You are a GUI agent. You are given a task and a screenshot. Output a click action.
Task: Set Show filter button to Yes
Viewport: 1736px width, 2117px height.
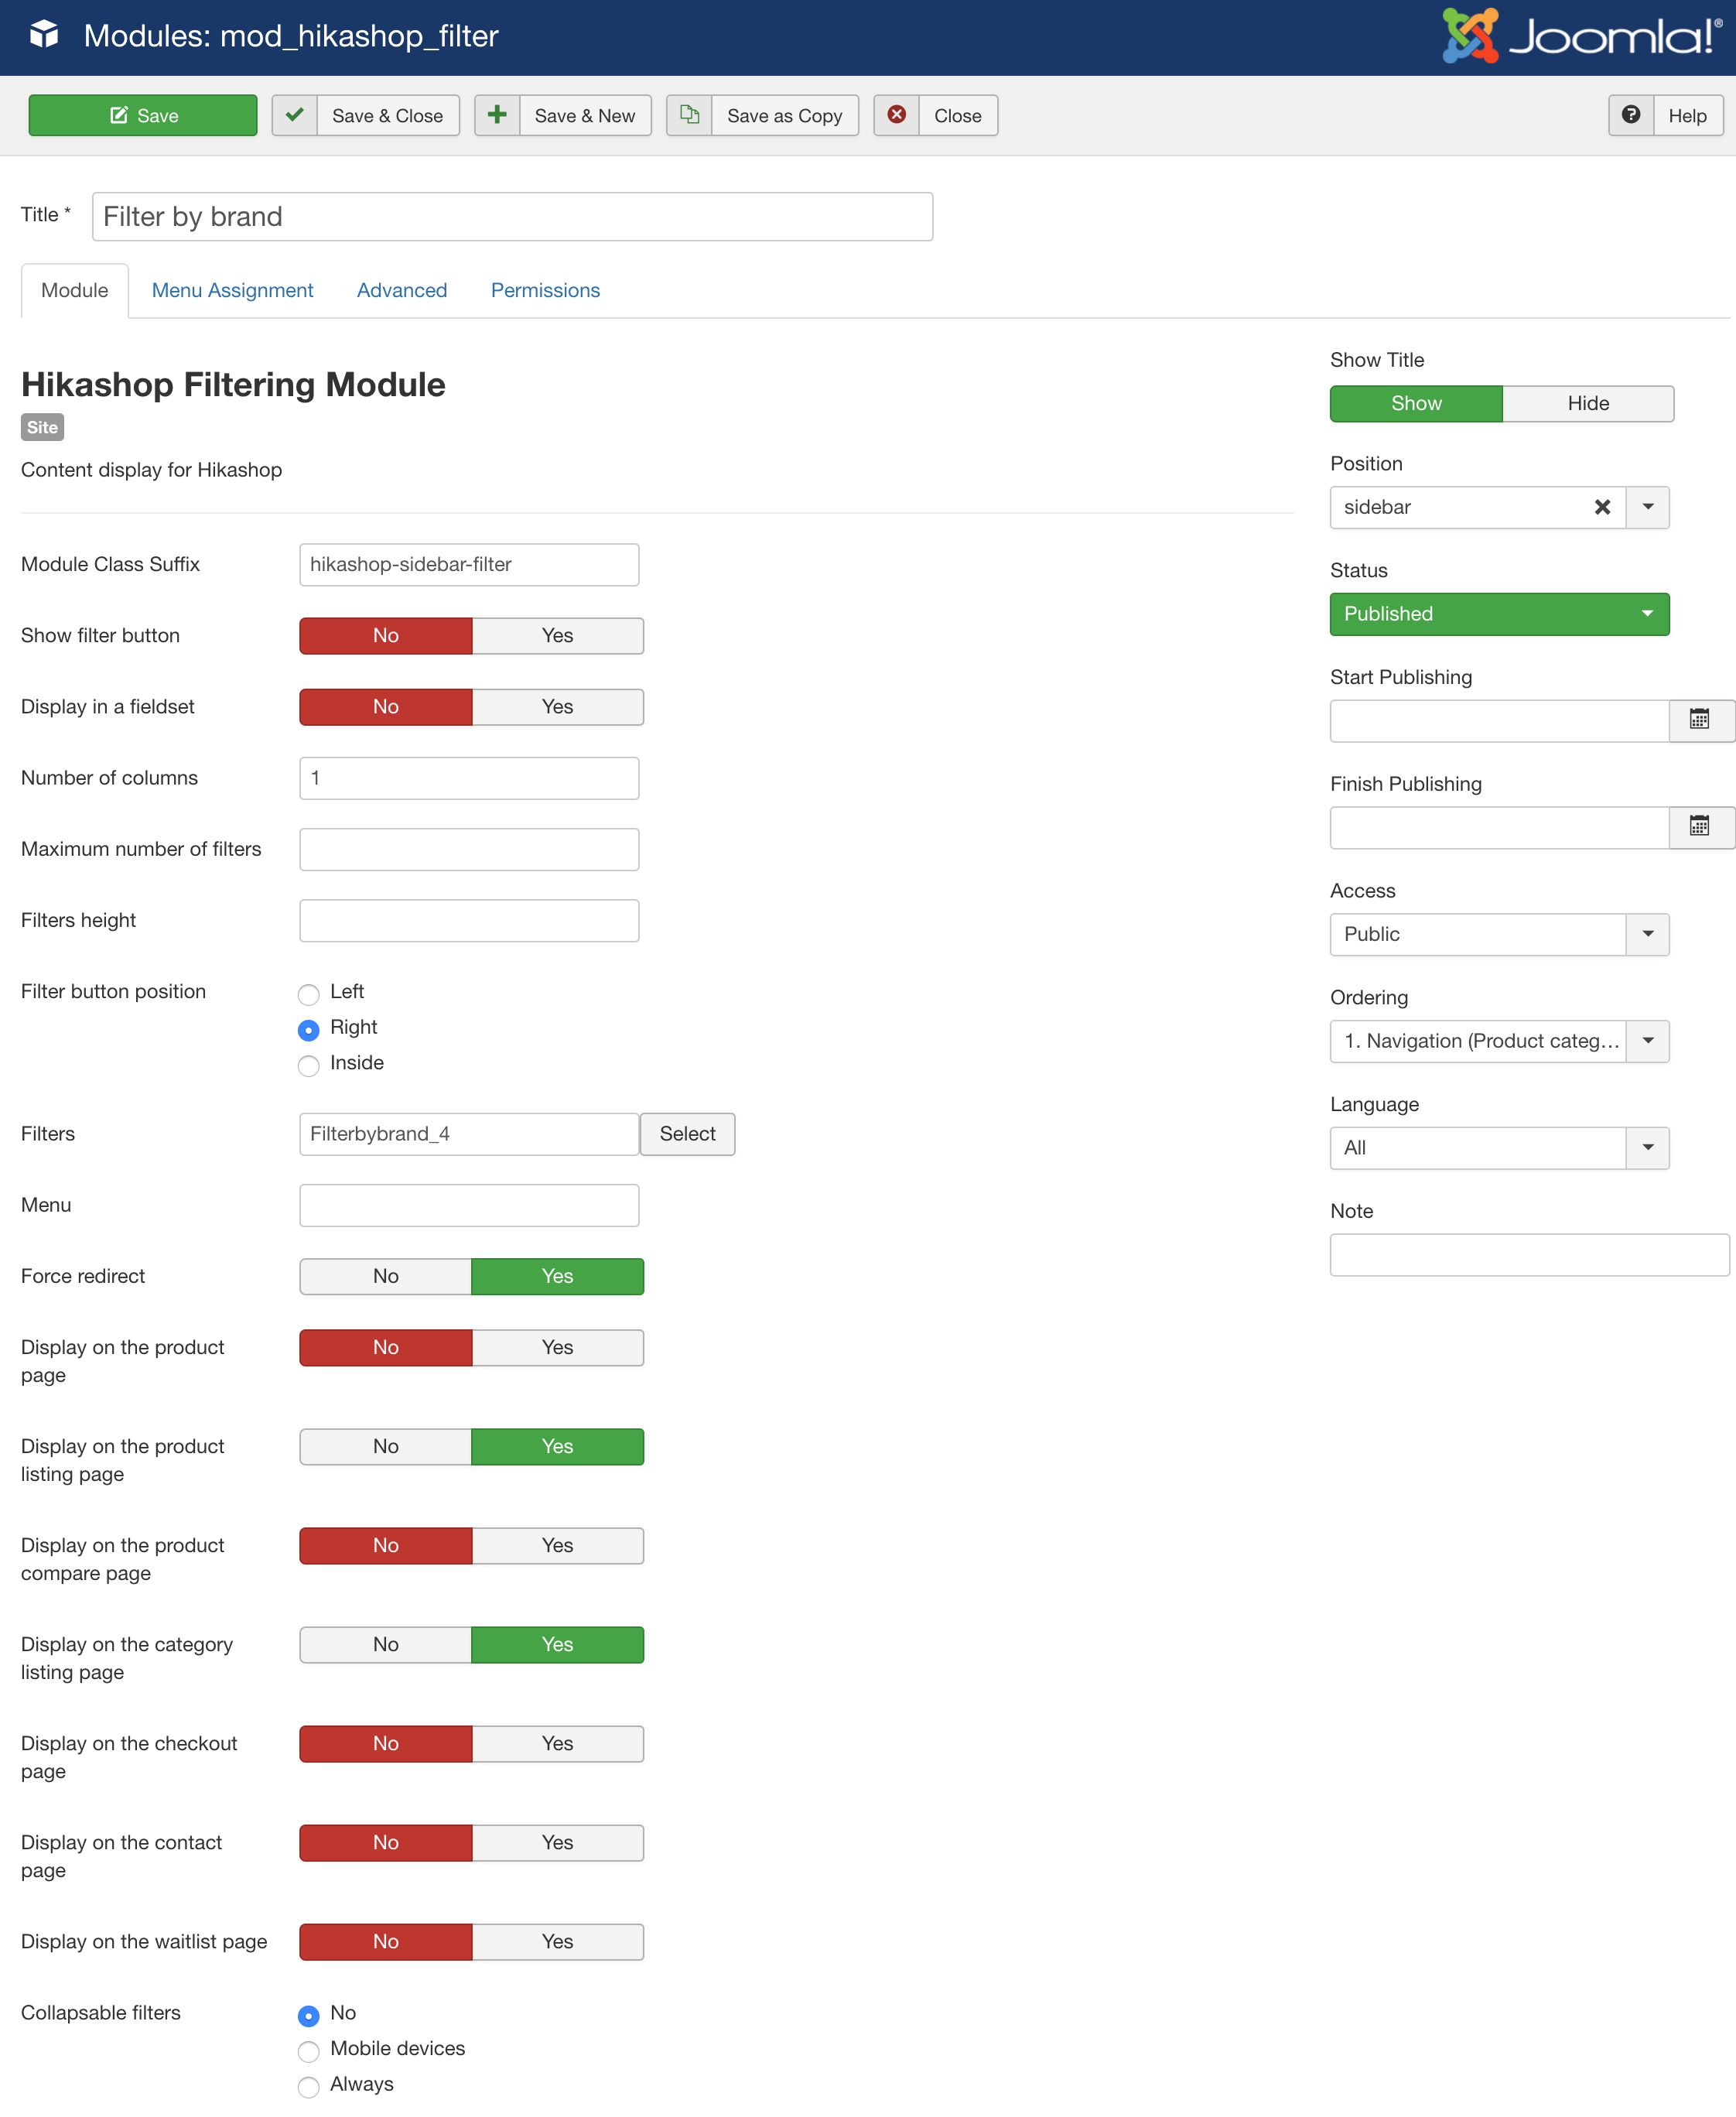pos(557,635)
